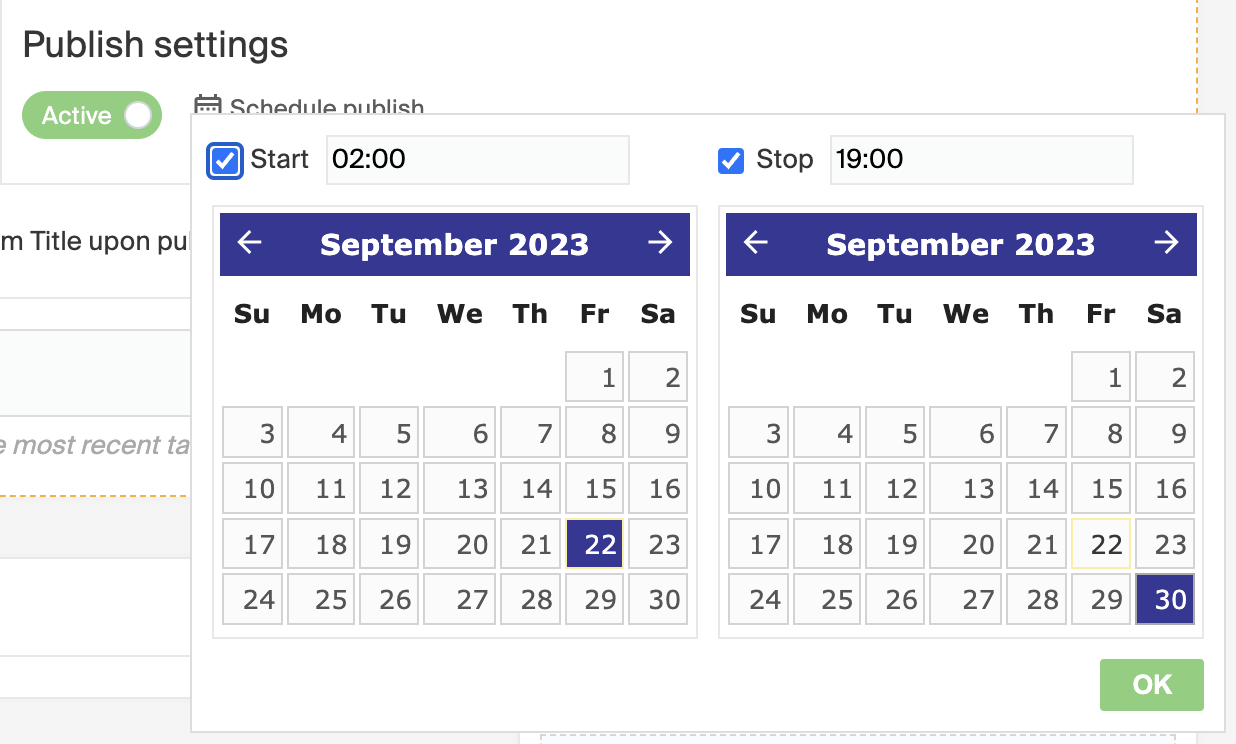Click the Schedule publish calendar icon
The height and width of the screenshot is (744, 1236).
(x=208, y=107)
